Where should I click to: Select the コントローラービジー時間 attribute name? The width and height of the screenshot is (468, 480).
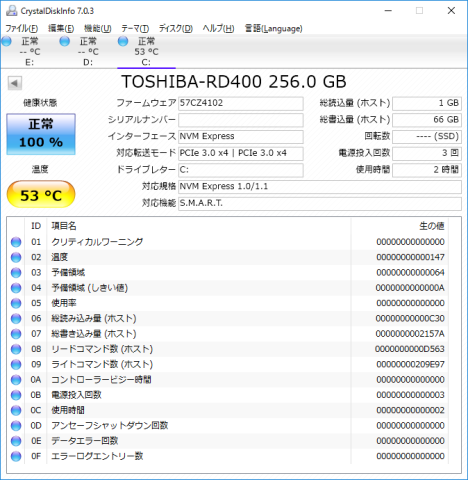pyautogui.click(x=101, y=380)
